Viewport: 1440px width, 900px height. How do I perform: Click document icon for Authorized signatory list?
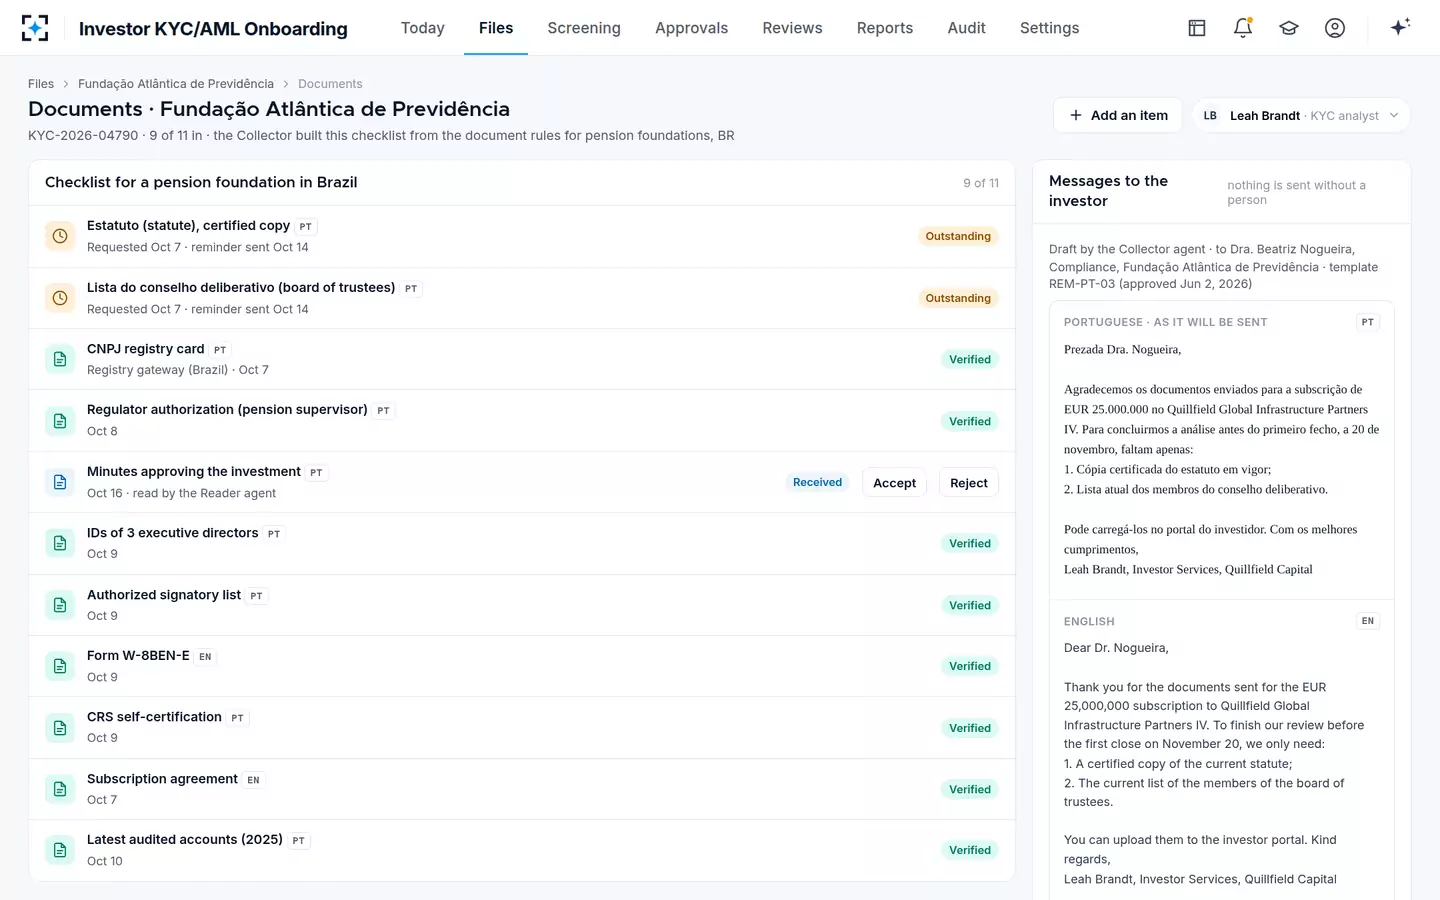click(x=60, y=605)
